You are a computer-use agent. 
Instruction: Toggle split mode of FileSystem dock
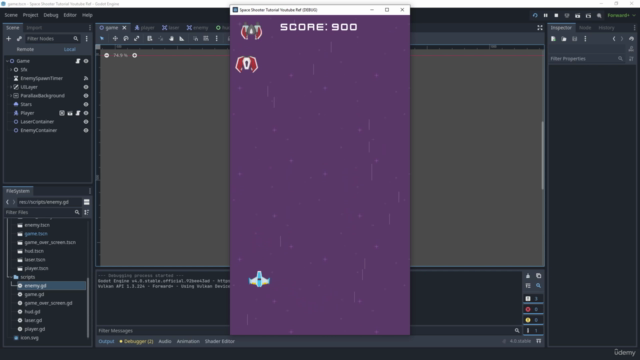click(x=87, y=202)
